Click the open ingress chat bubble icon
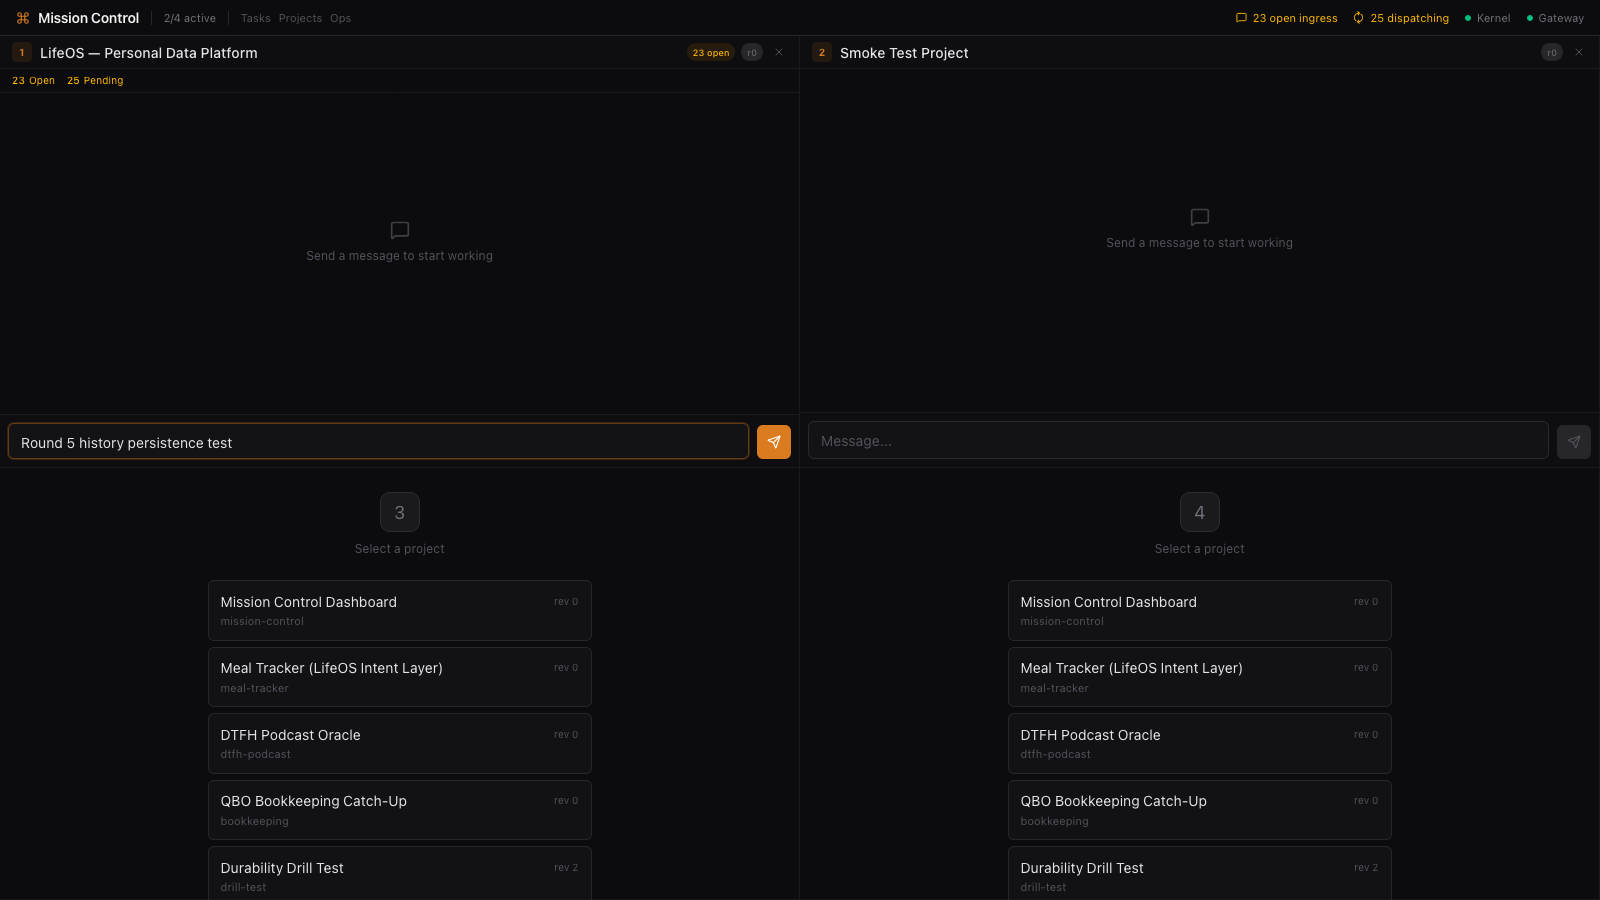This screenshot has width=1600, height=900. coord(1241,18)
